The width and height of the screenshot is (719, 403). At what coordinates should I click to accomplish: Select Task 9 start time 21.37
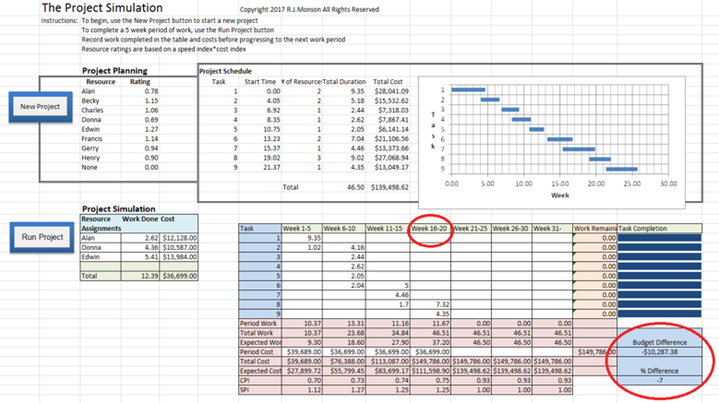271,167
